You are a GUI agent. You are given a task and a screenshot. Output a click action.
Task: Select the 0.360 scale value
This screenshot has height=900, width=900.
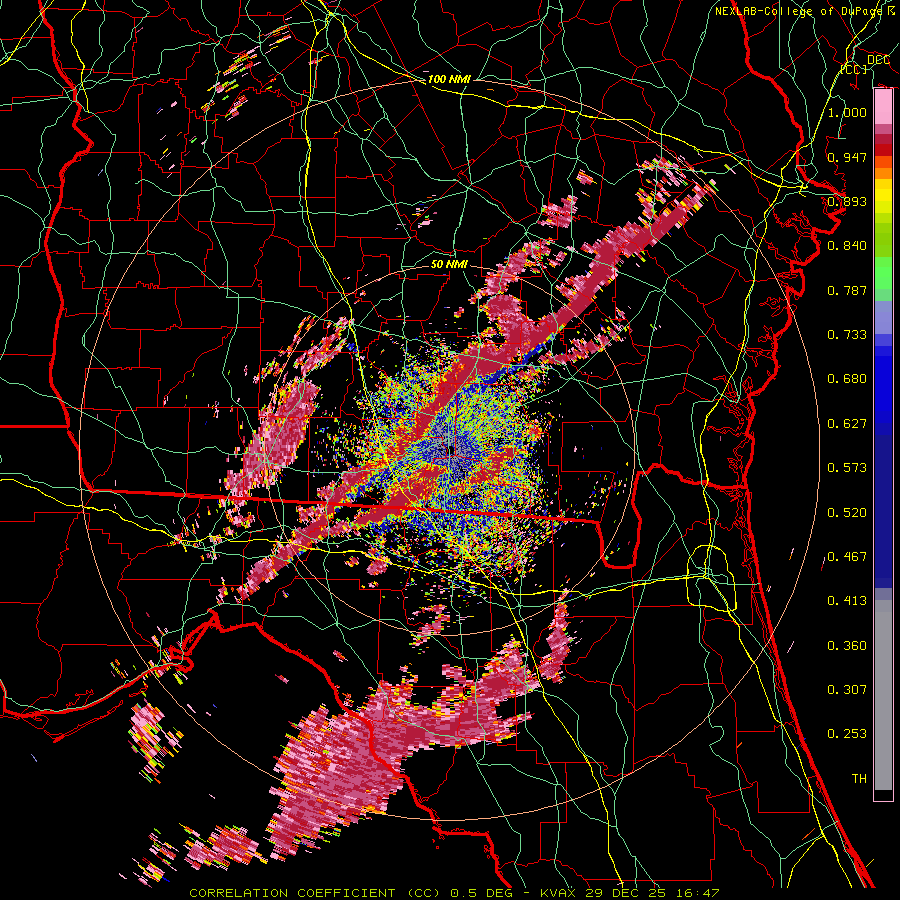point(847,646)
